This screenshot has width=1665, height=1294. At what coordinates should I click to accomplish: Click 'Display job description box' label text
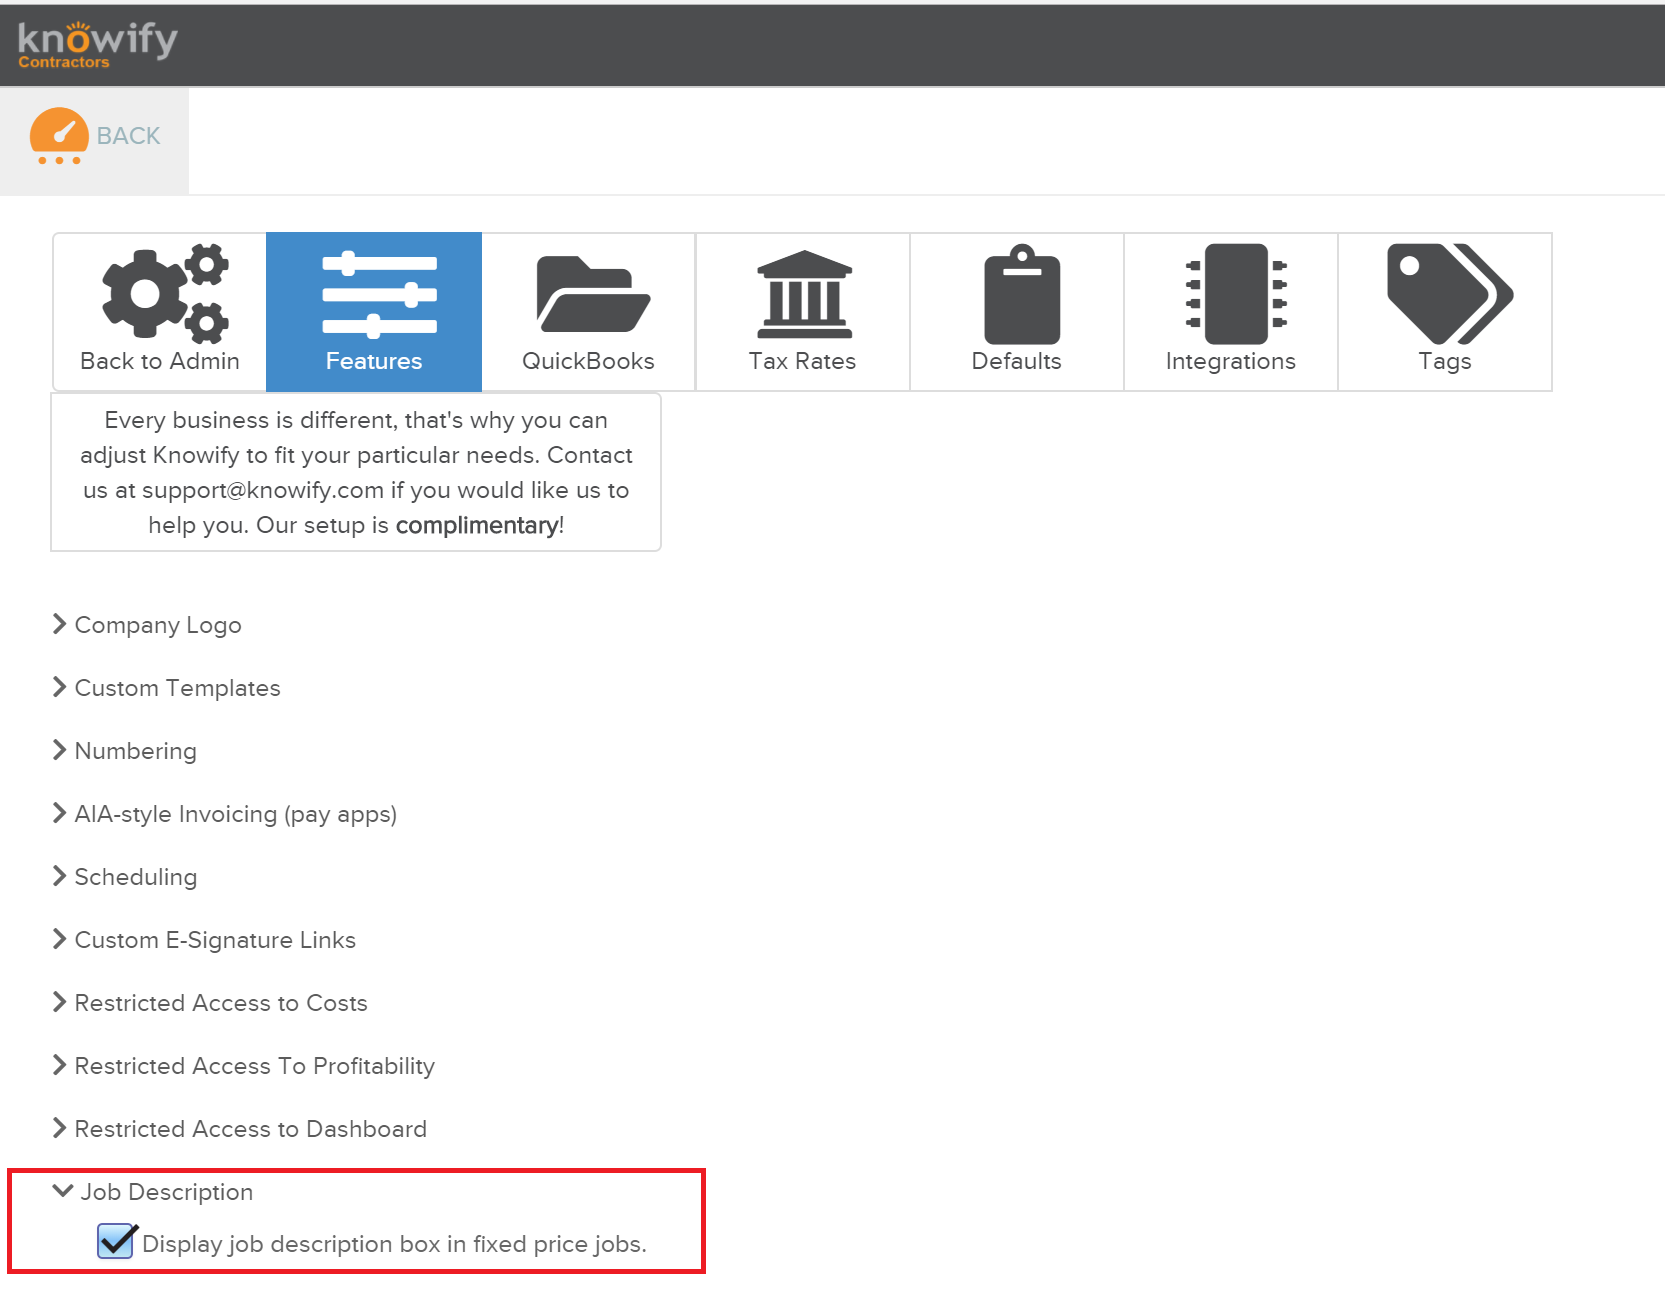(395, 1244)
